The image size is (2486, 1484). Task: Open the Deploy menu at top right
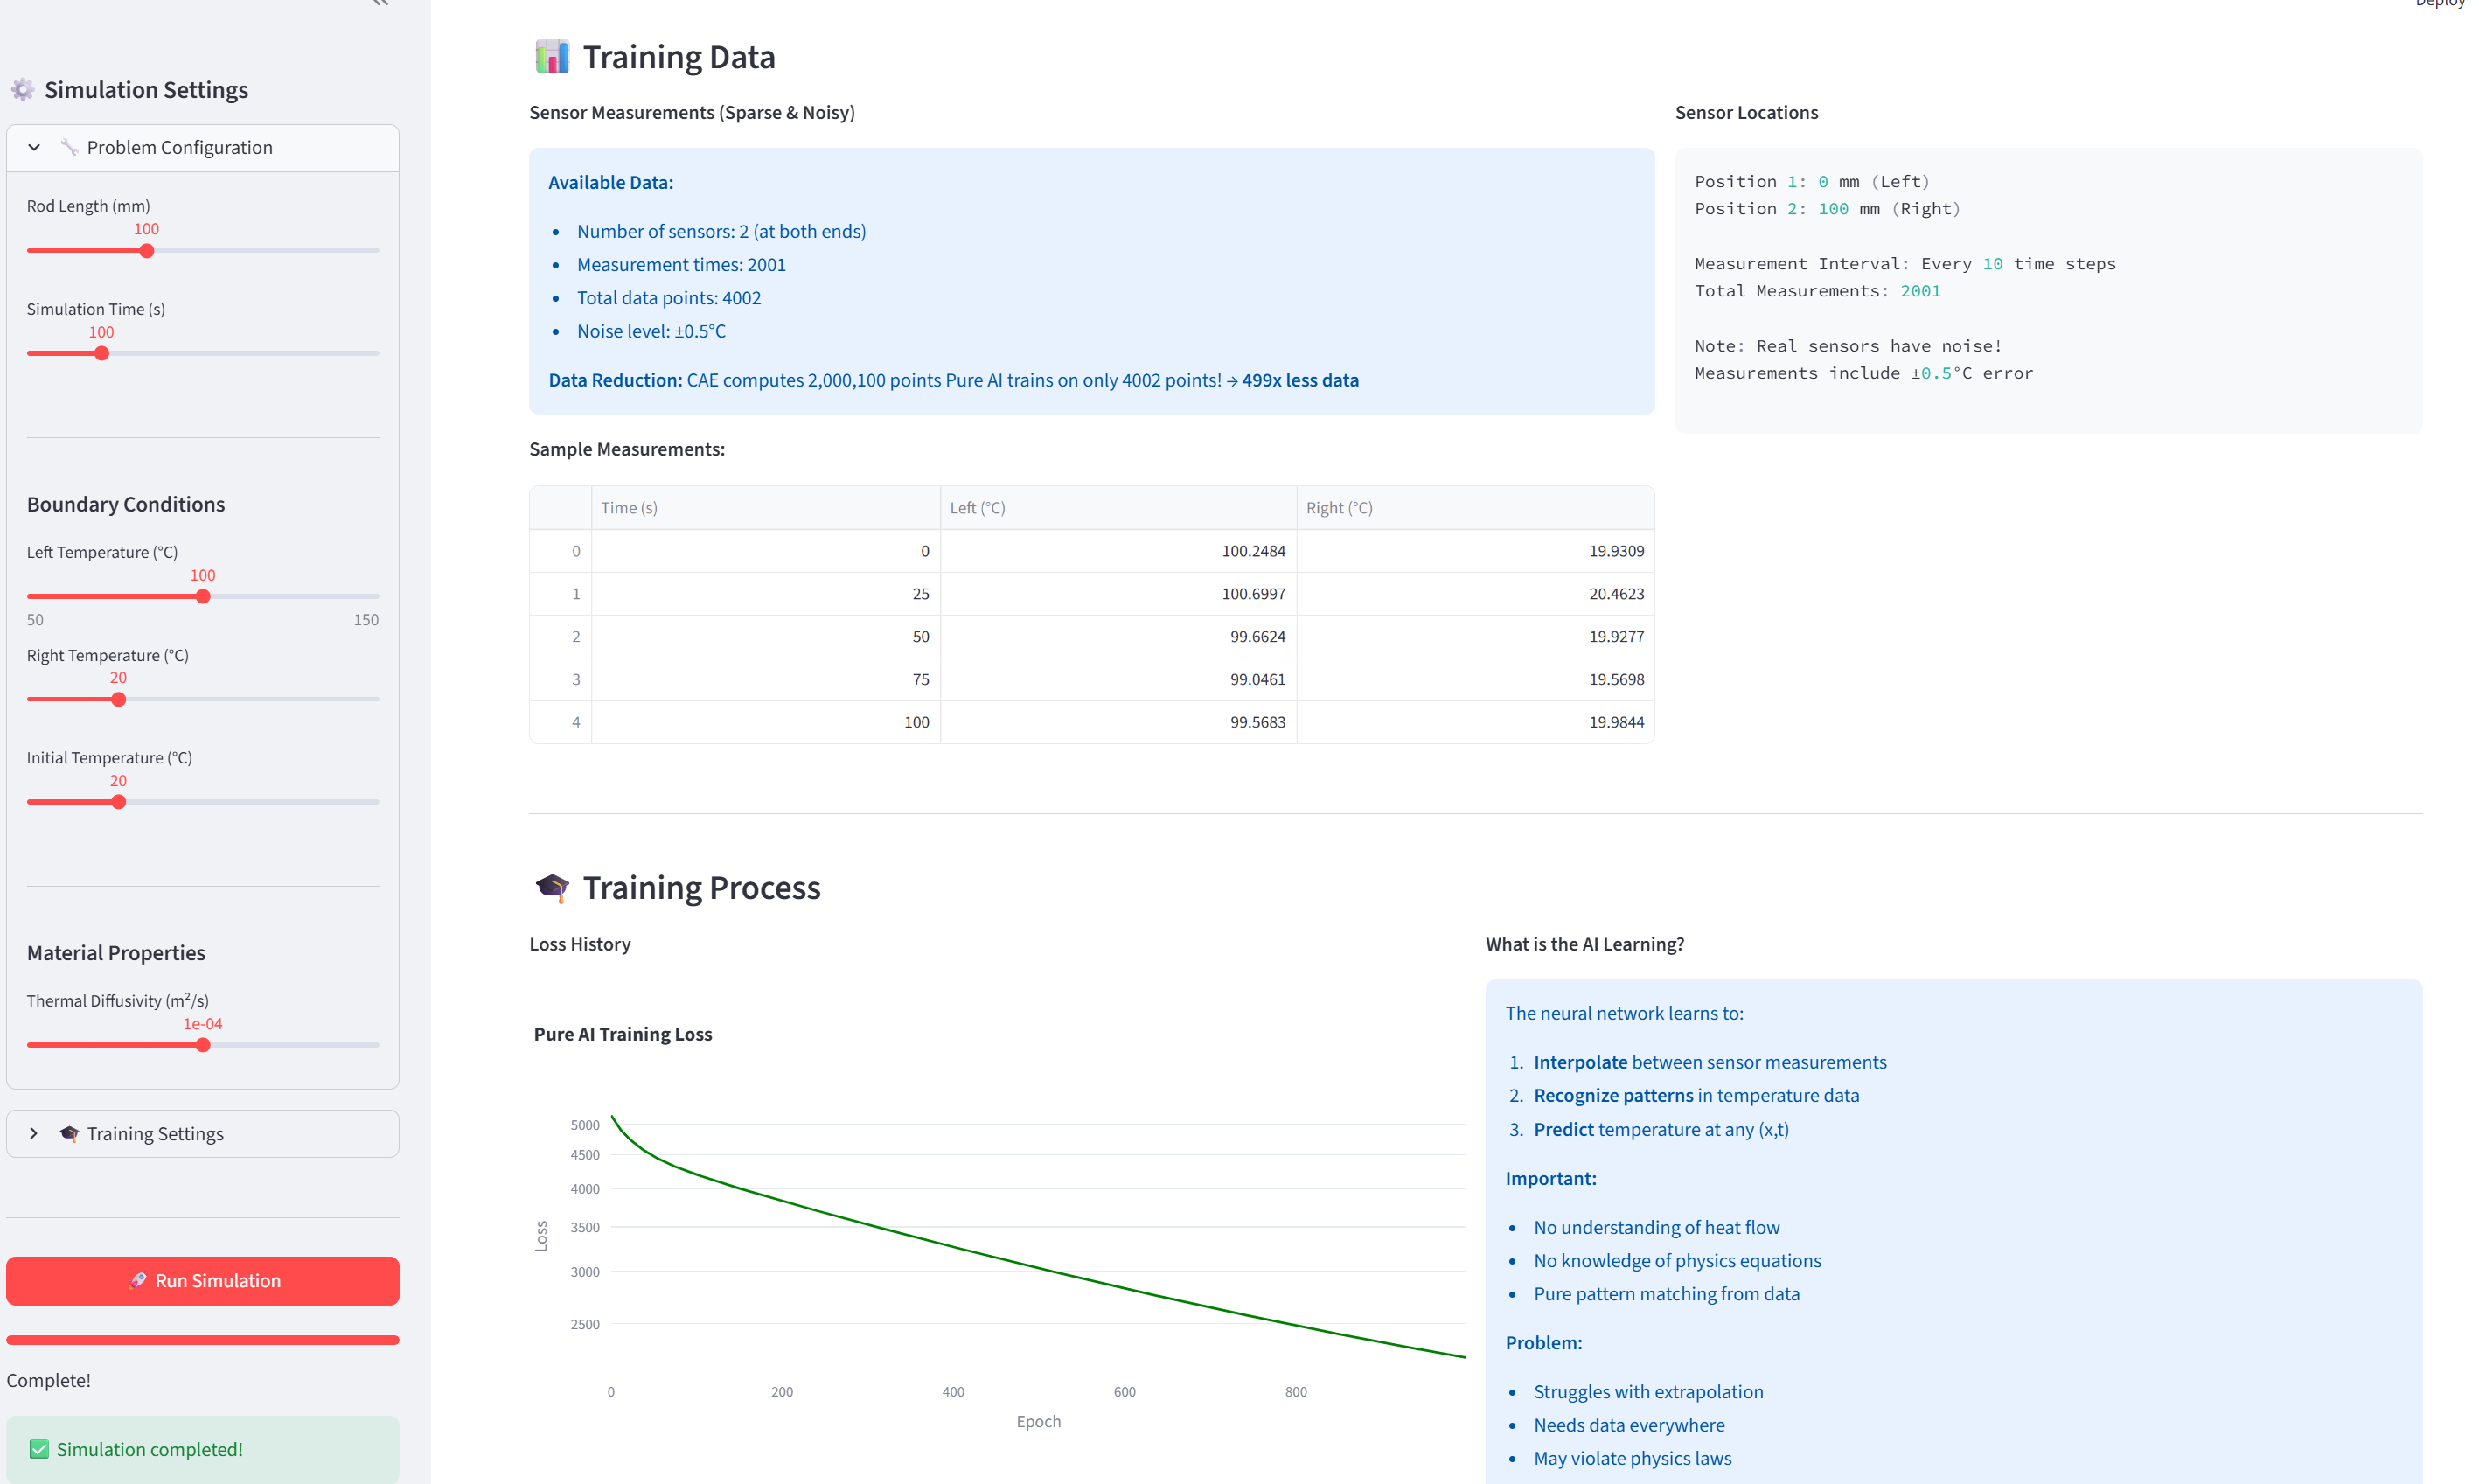click(2438, 3)
